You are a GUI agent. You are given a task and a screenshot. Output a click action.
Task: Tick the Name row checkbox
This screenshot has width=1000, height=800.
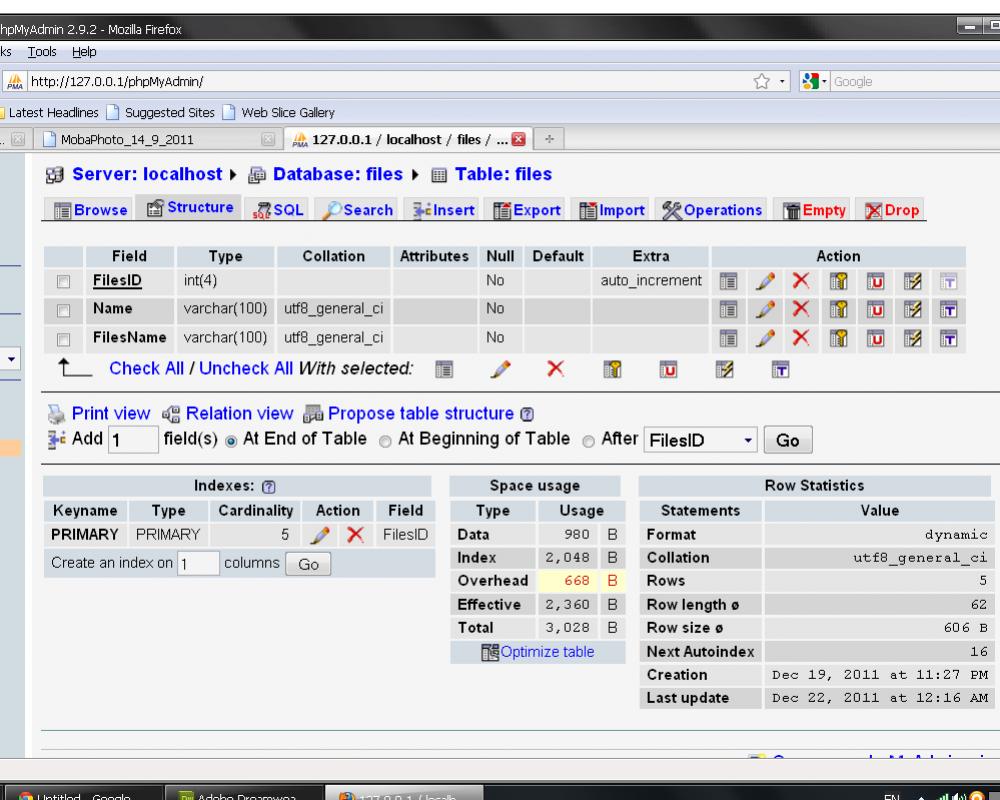[x=63, y=311]
